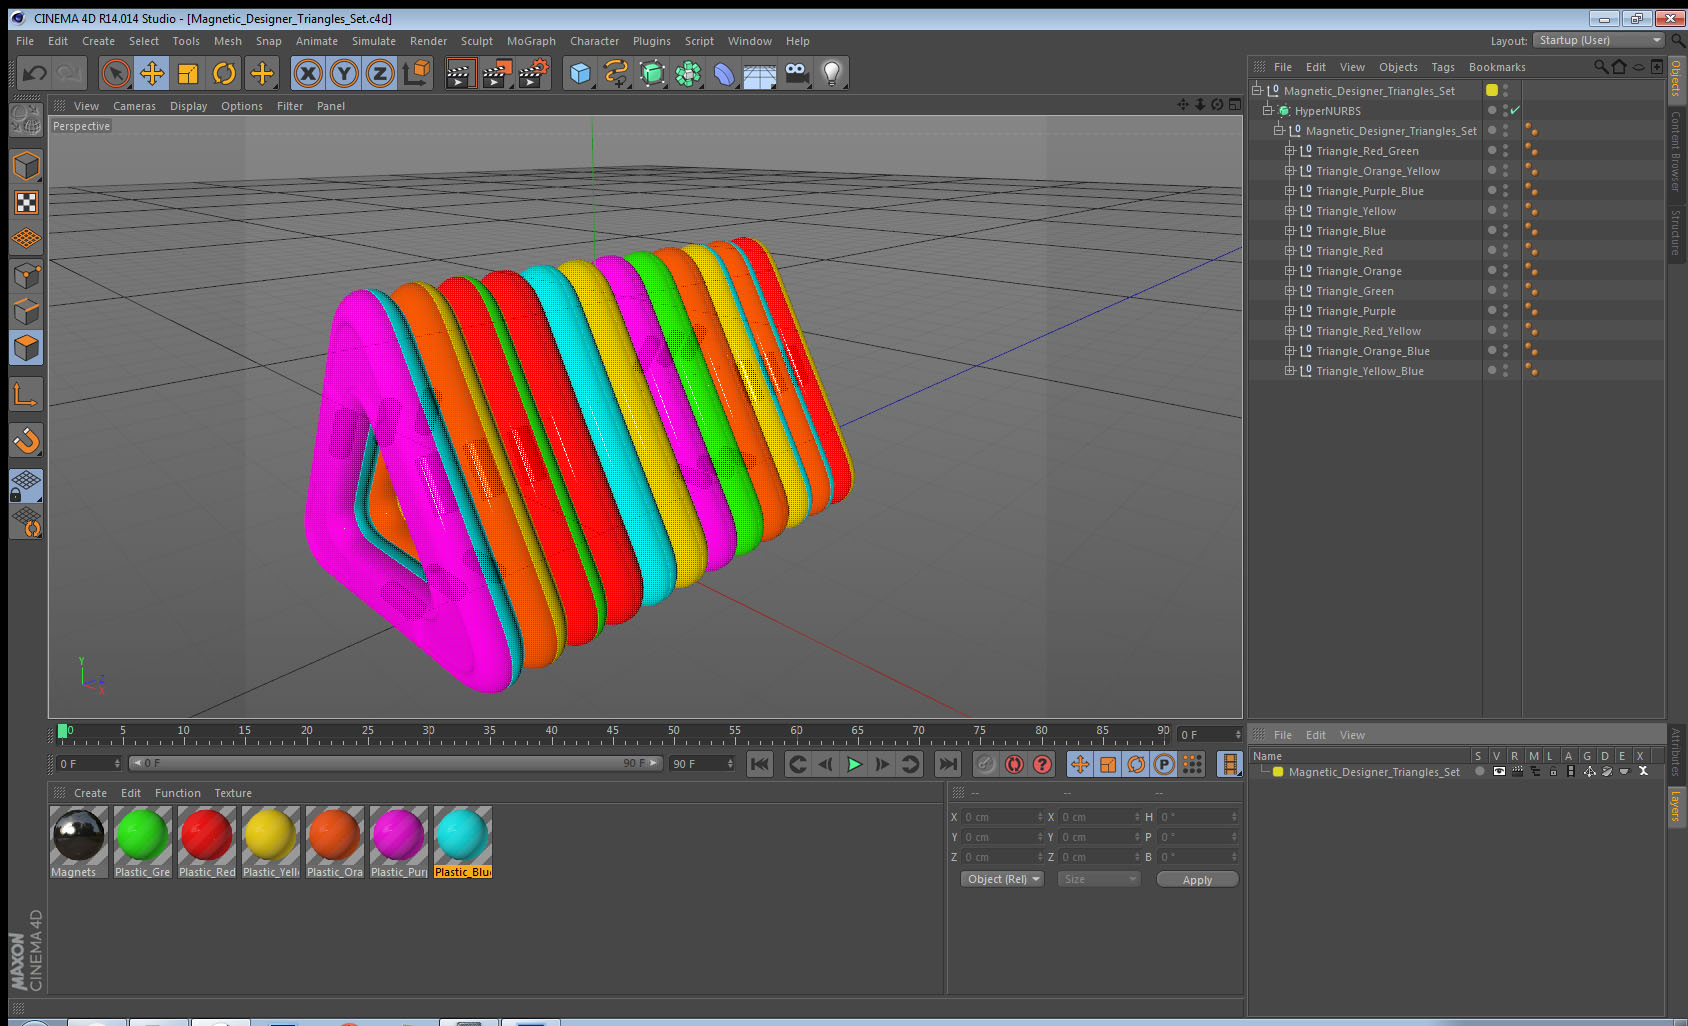The height and width of the screenshot is (1026, 1688).
Task: Add a Cube primitive object
Action: [580, 73]
